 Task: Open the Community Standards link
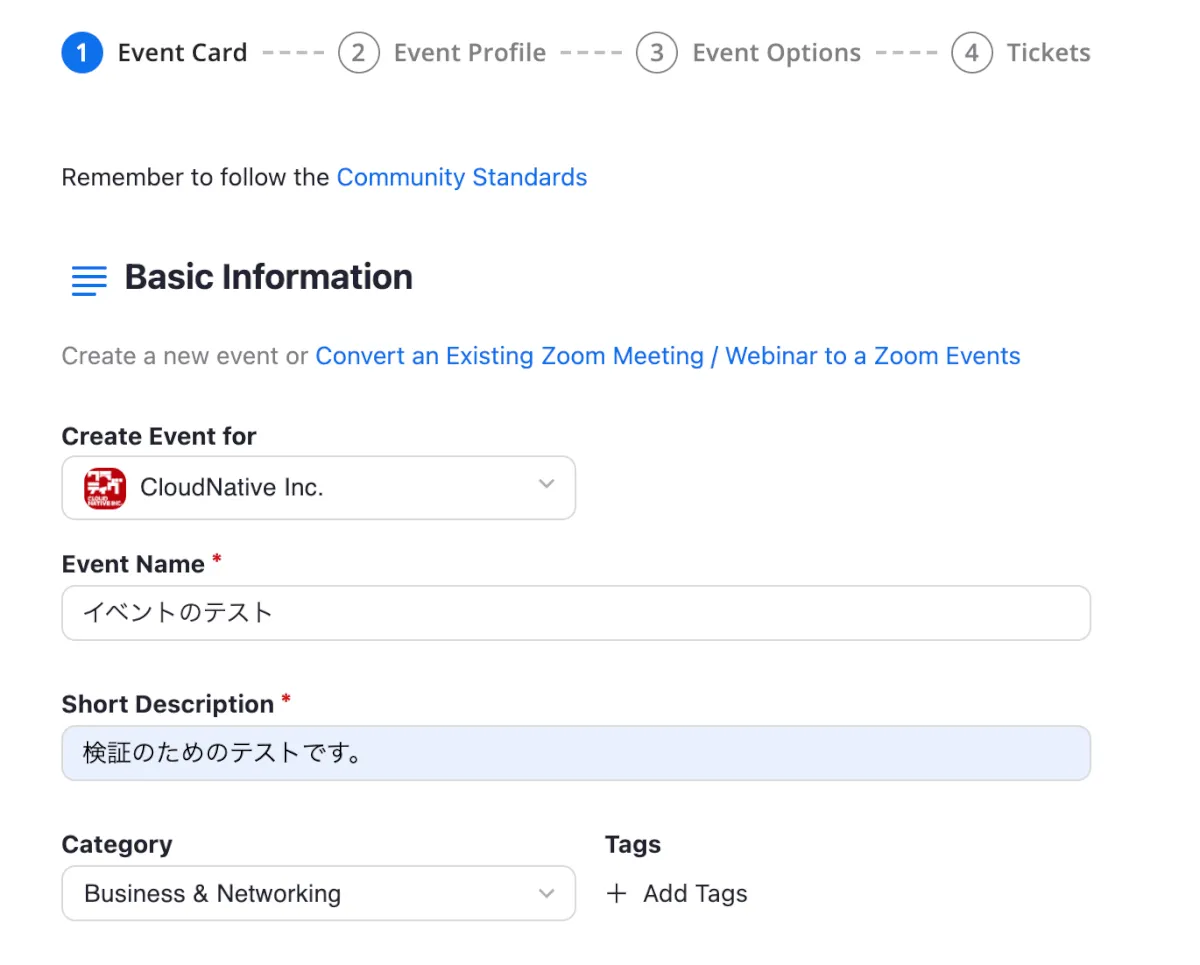(461, 178)
